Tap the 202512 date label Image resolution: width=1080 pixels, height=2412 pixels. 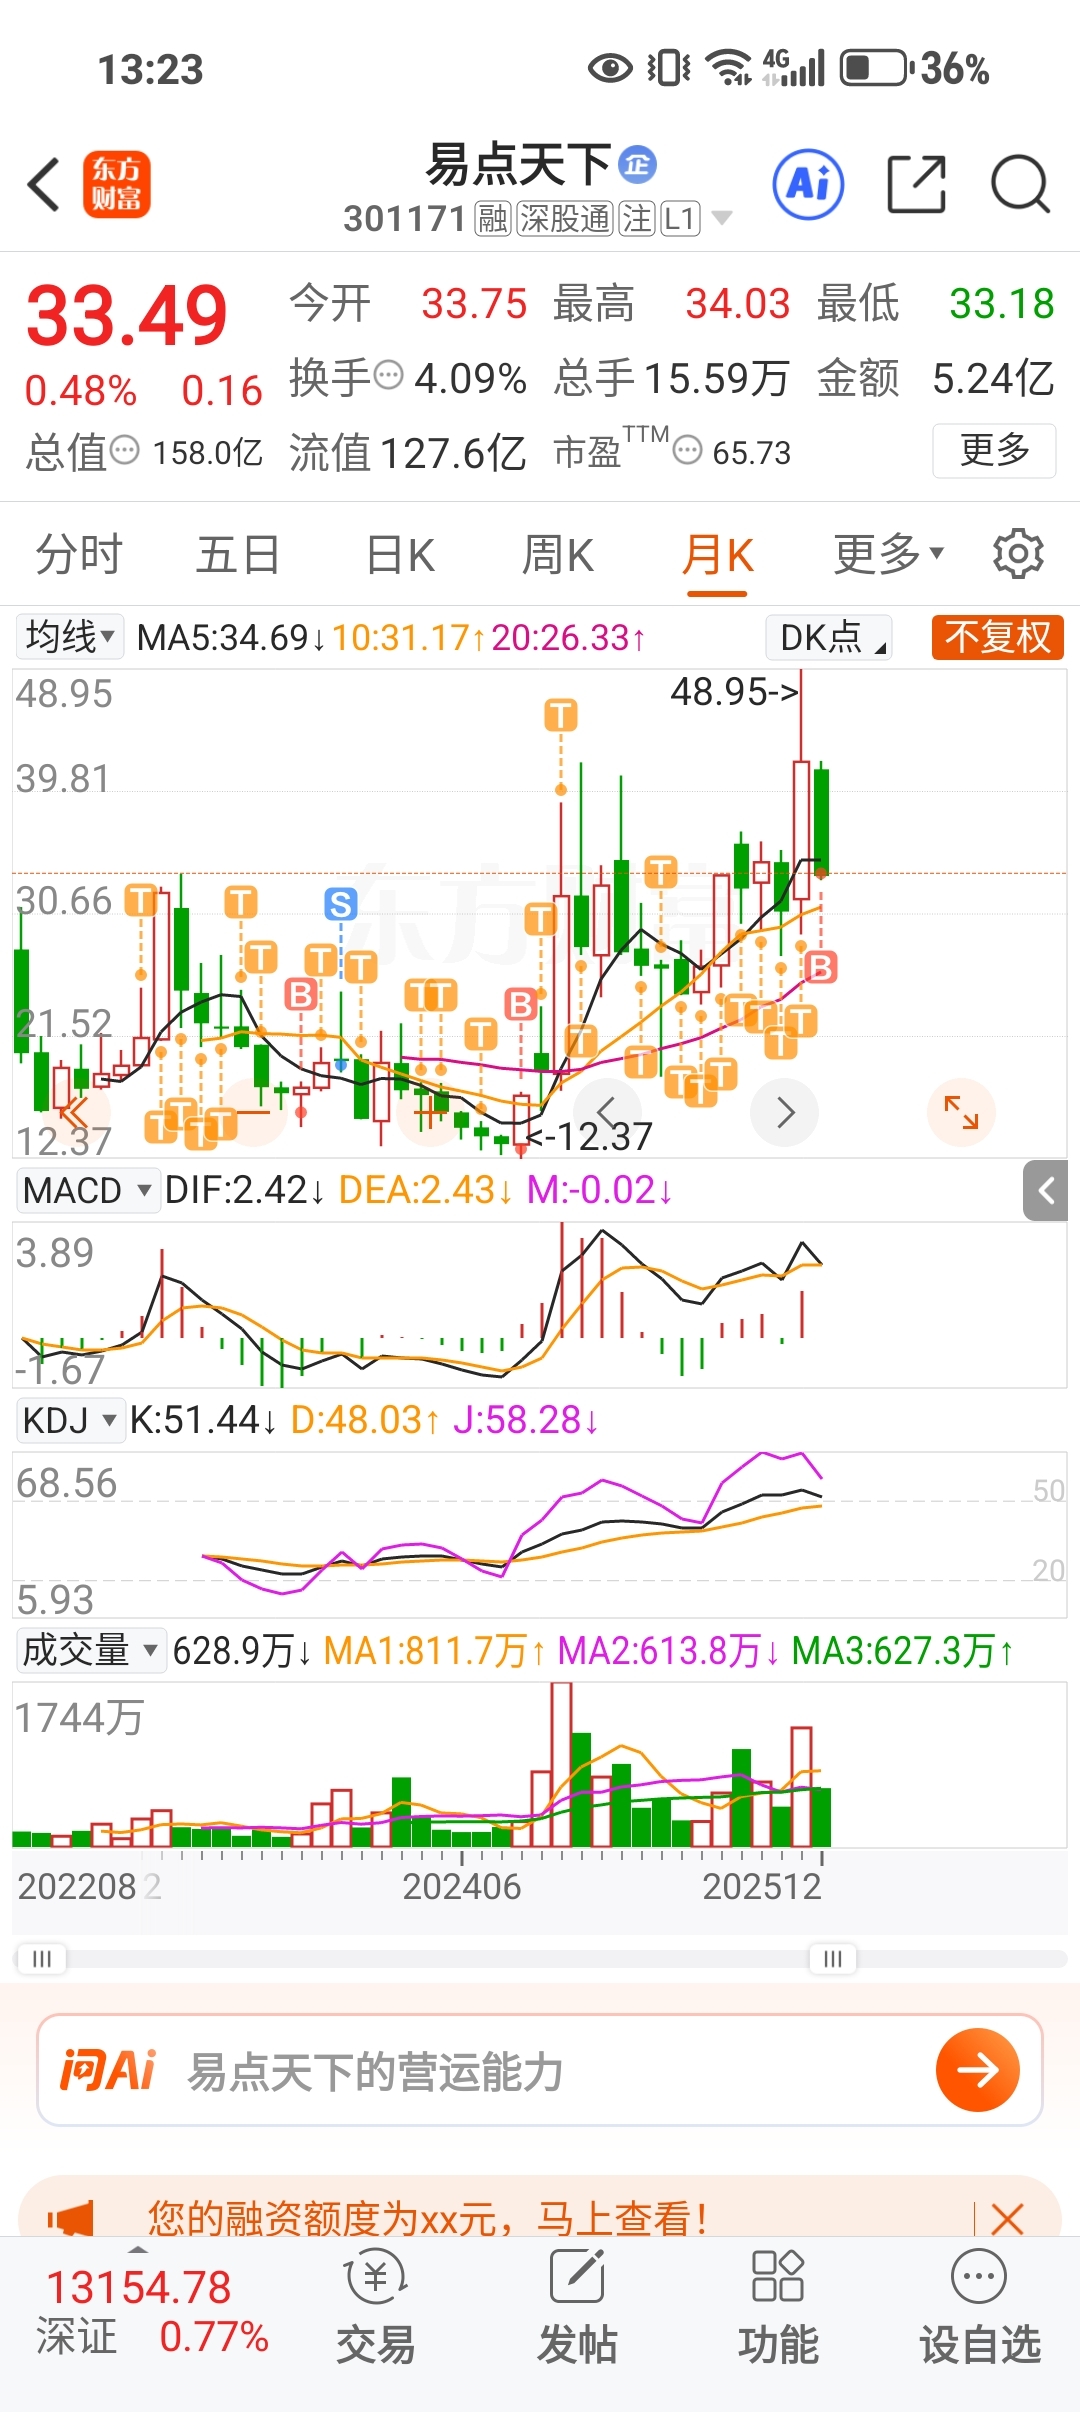[x=761, y=1886]
